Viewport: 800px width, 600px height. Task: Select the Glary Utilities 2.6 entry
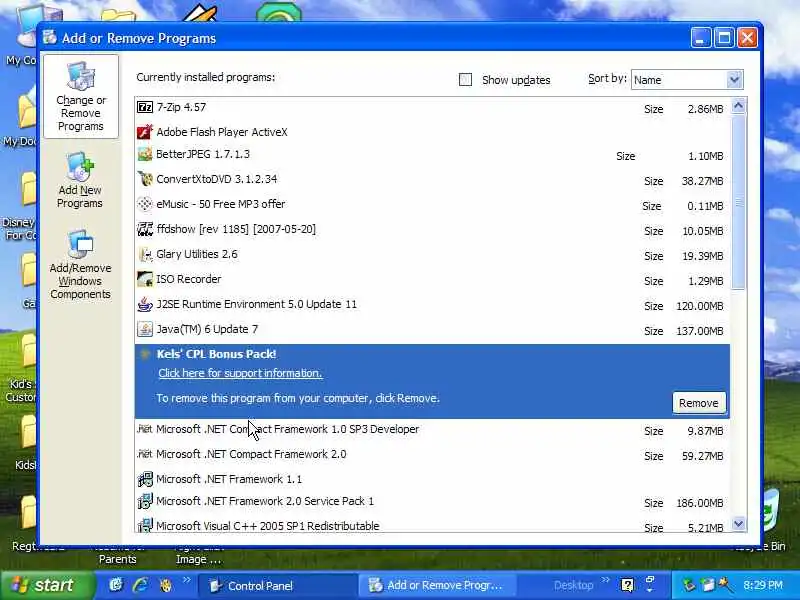(x=433, y=255)
